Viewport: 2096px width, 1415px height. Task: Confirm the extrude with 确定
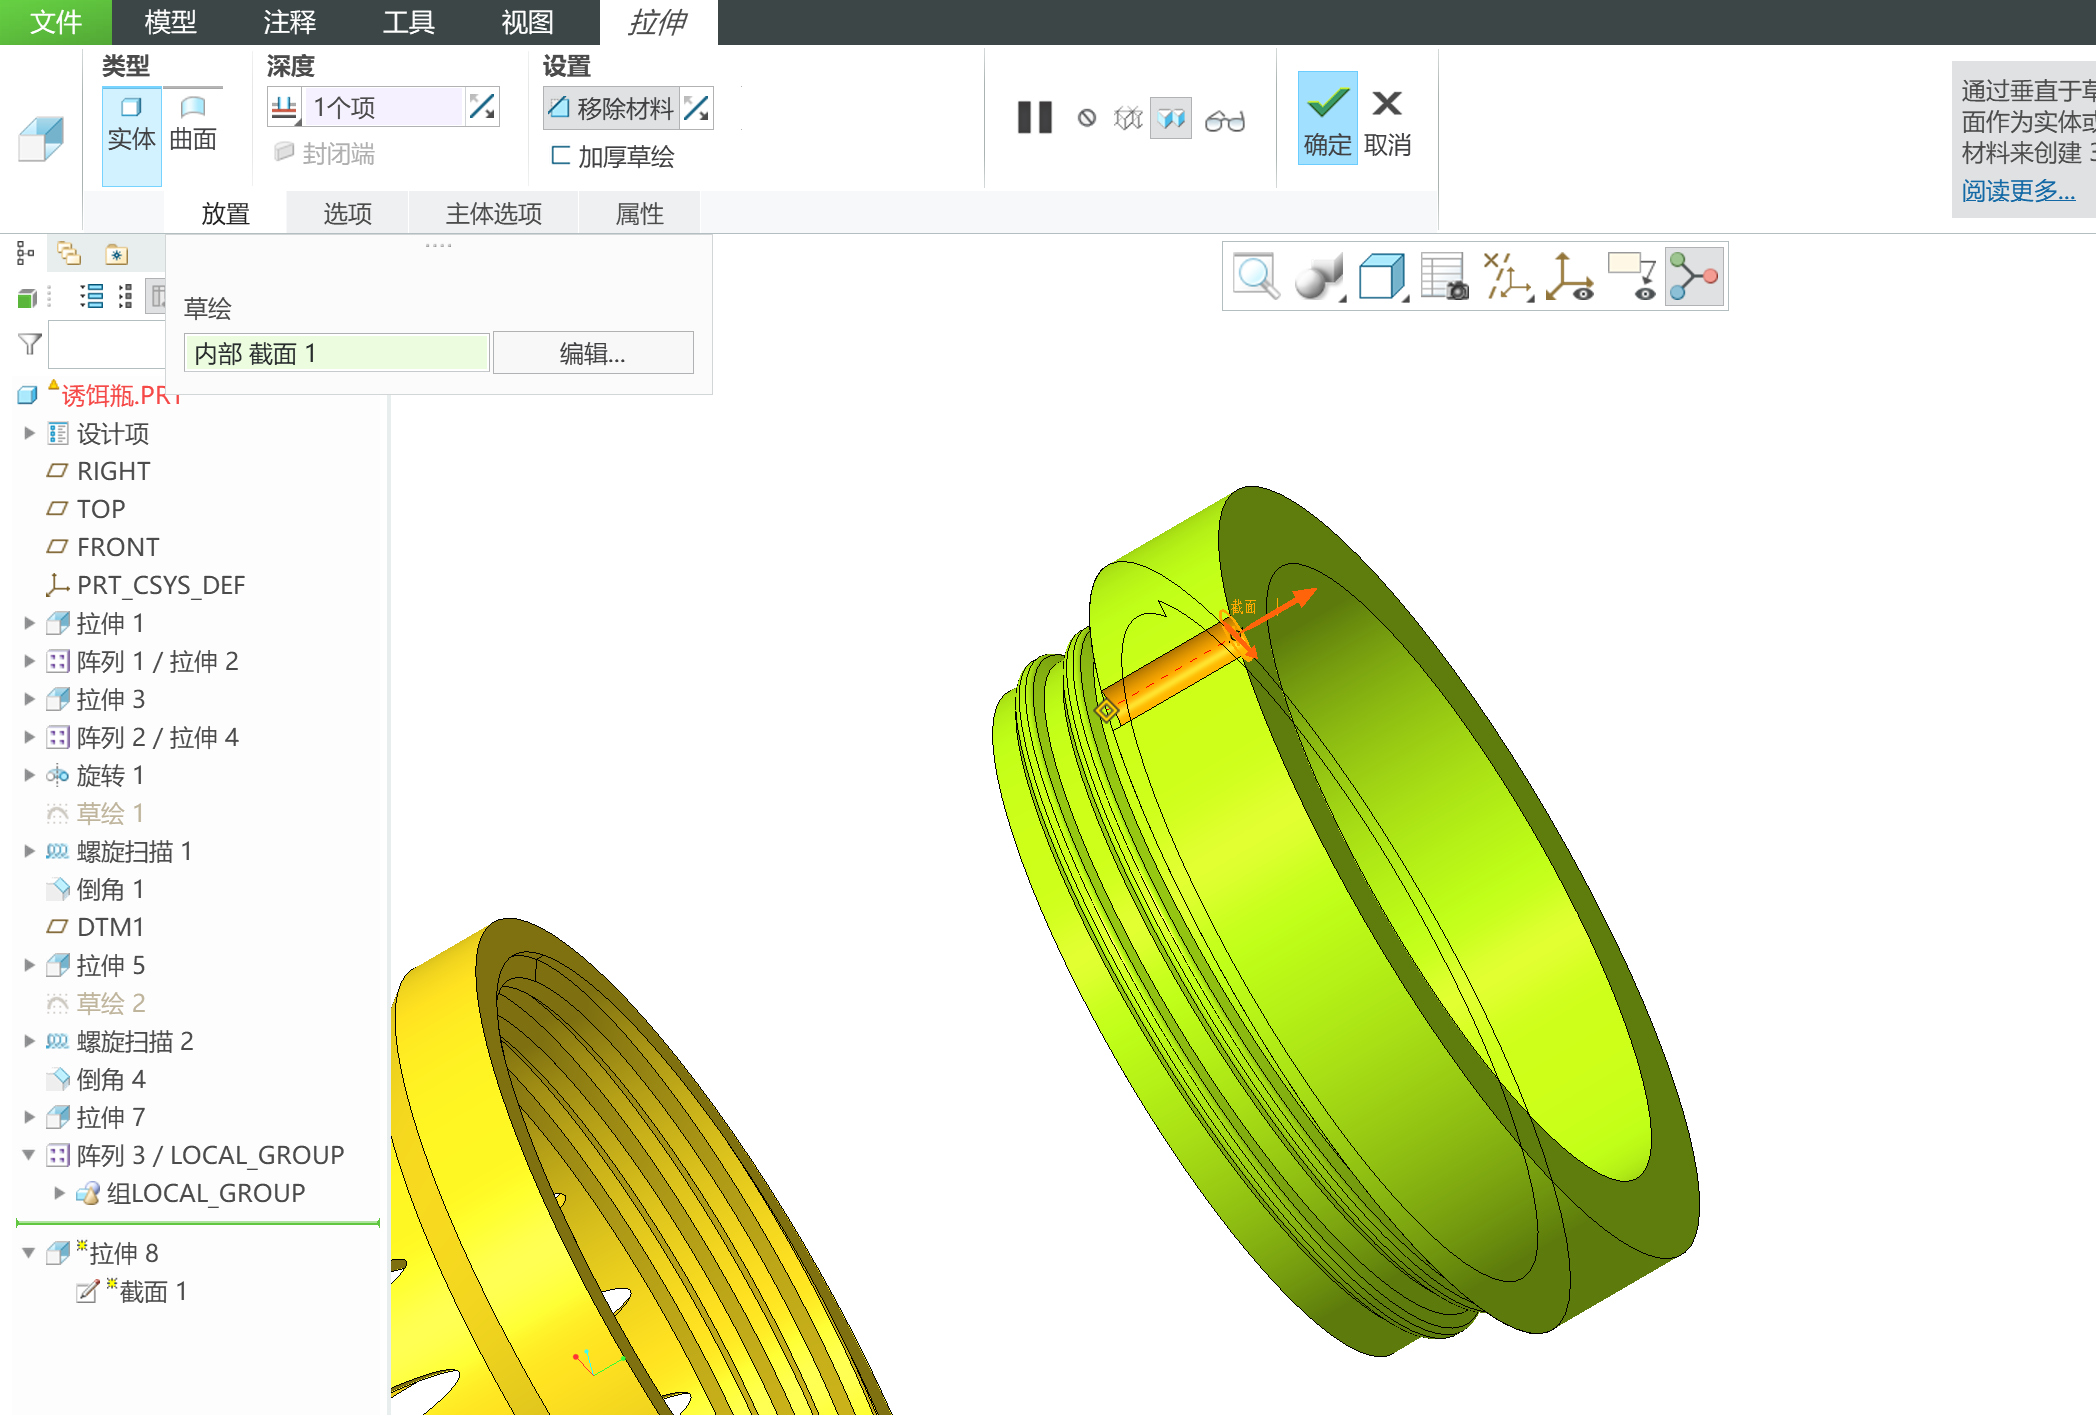coord(1327,118)
